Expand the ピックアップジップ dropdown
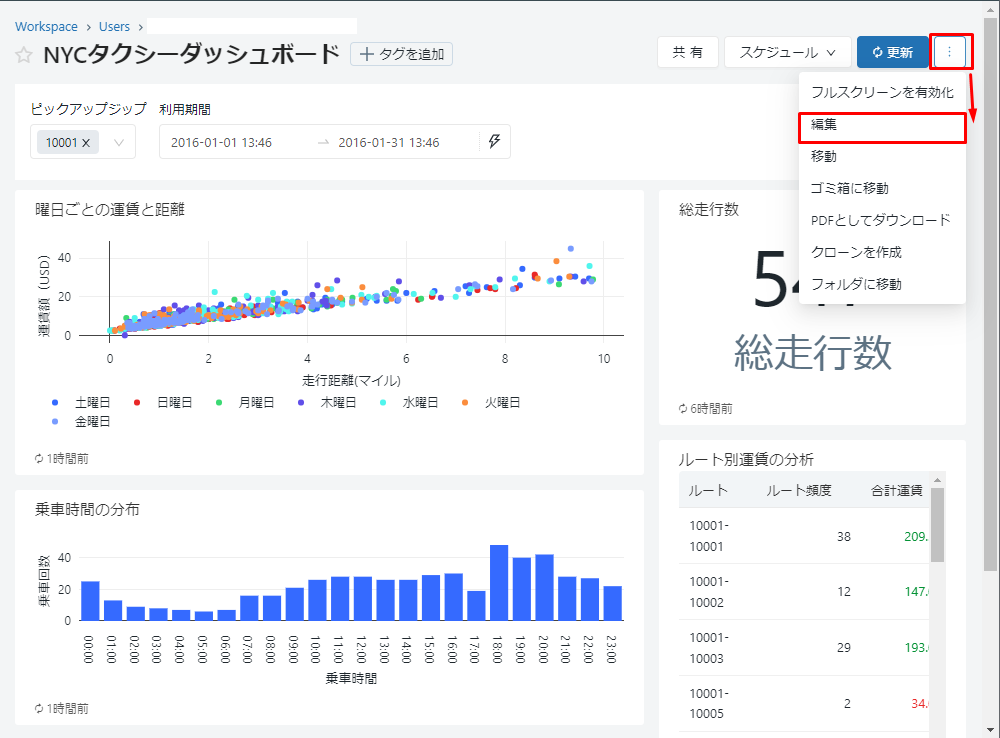 click(119, 143)
